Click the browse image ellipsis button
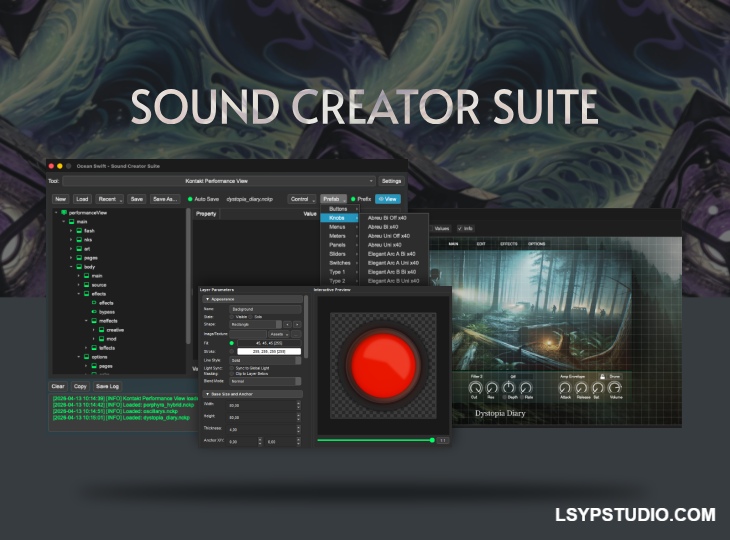 click(x=297, y=334)
